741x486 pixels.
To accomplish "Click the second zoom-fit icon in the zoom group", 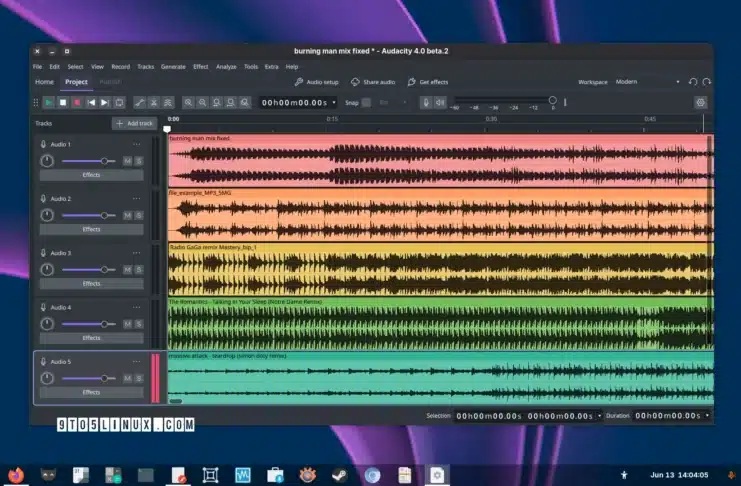I will click(x=231, y=103).
